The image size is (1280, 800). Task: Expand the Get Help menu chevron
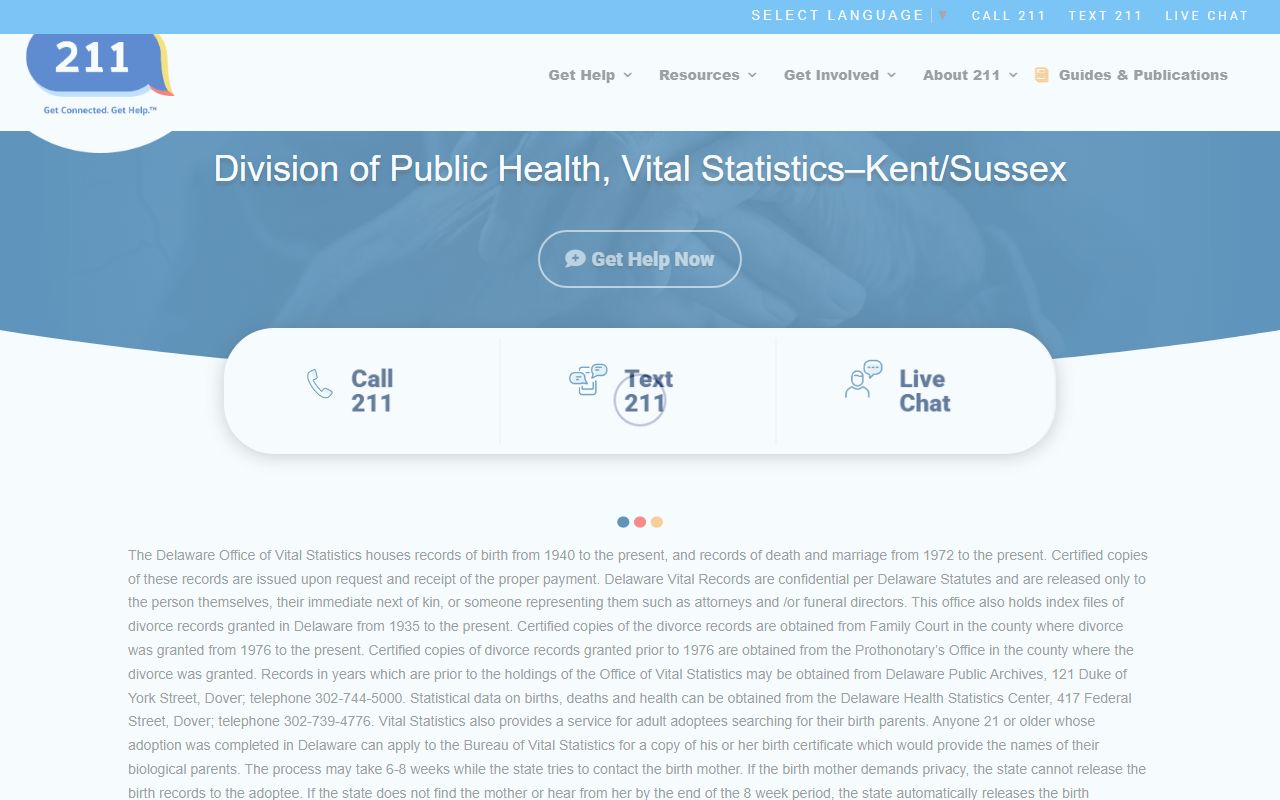coord(628,75)
